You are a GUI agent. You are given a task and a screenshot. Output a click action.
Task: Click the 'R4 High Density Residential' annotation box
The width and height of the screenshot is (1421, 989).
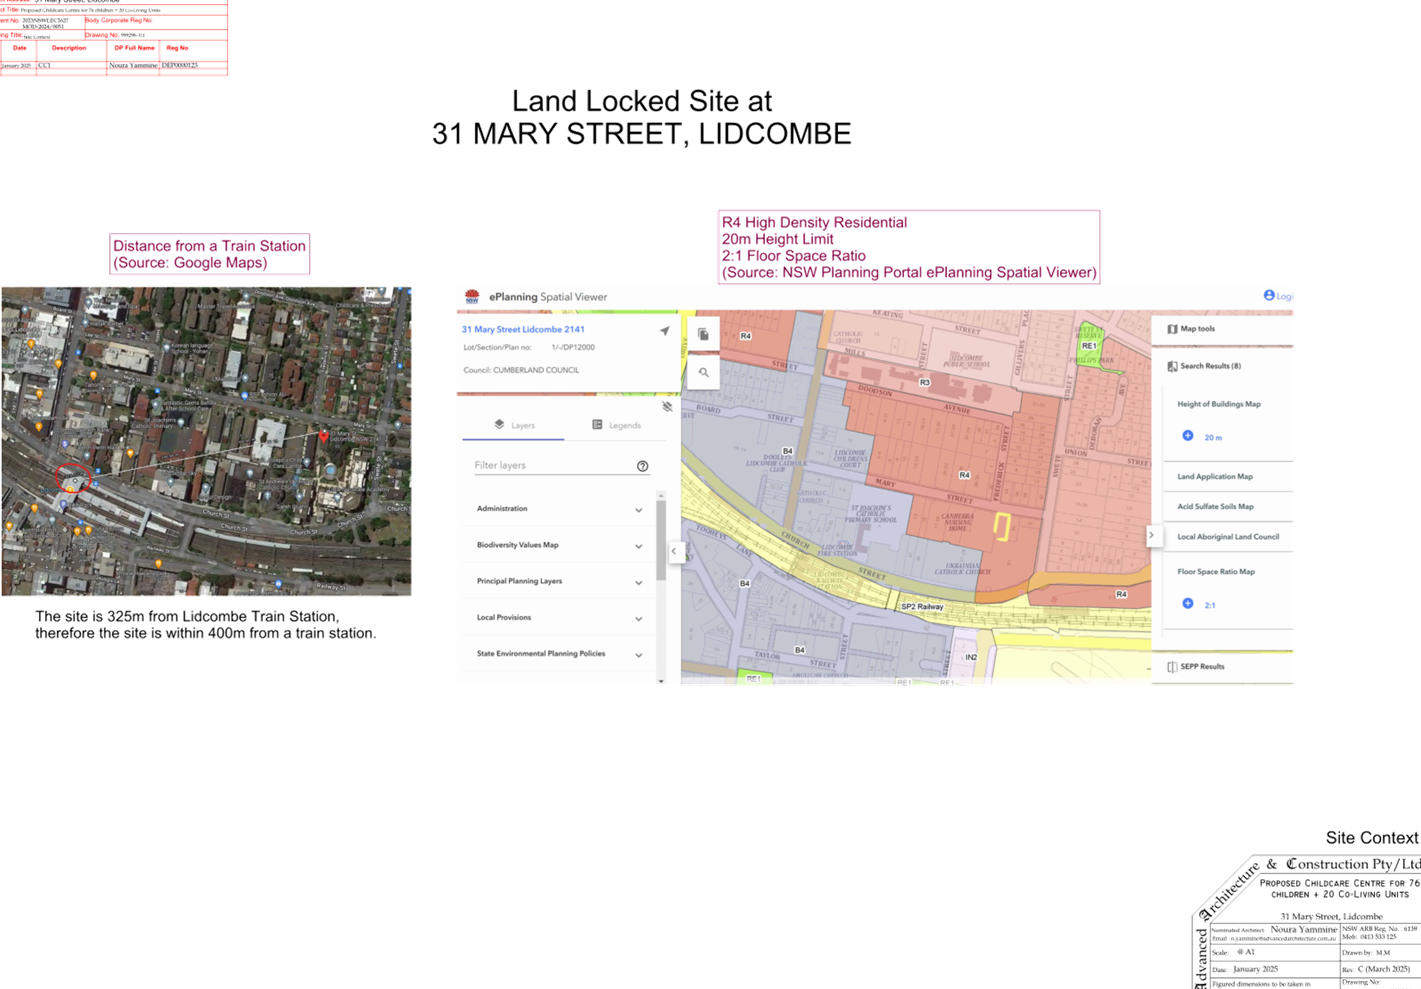click(x=909, y=247)
